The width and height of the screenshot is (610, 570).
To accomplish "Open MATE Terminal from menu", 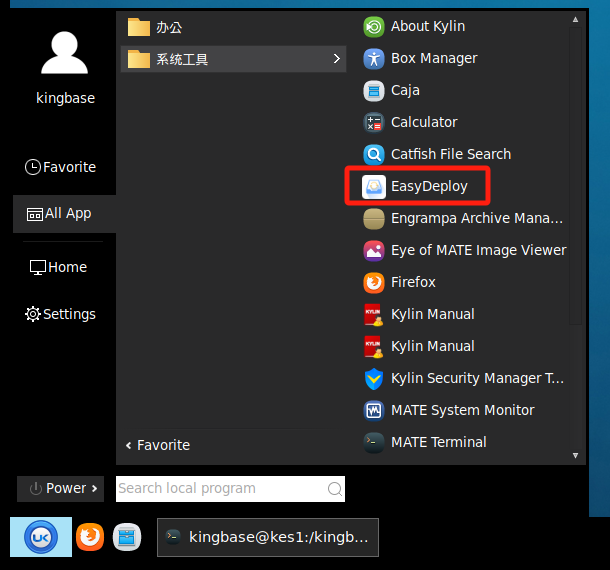I will [438, 442].
